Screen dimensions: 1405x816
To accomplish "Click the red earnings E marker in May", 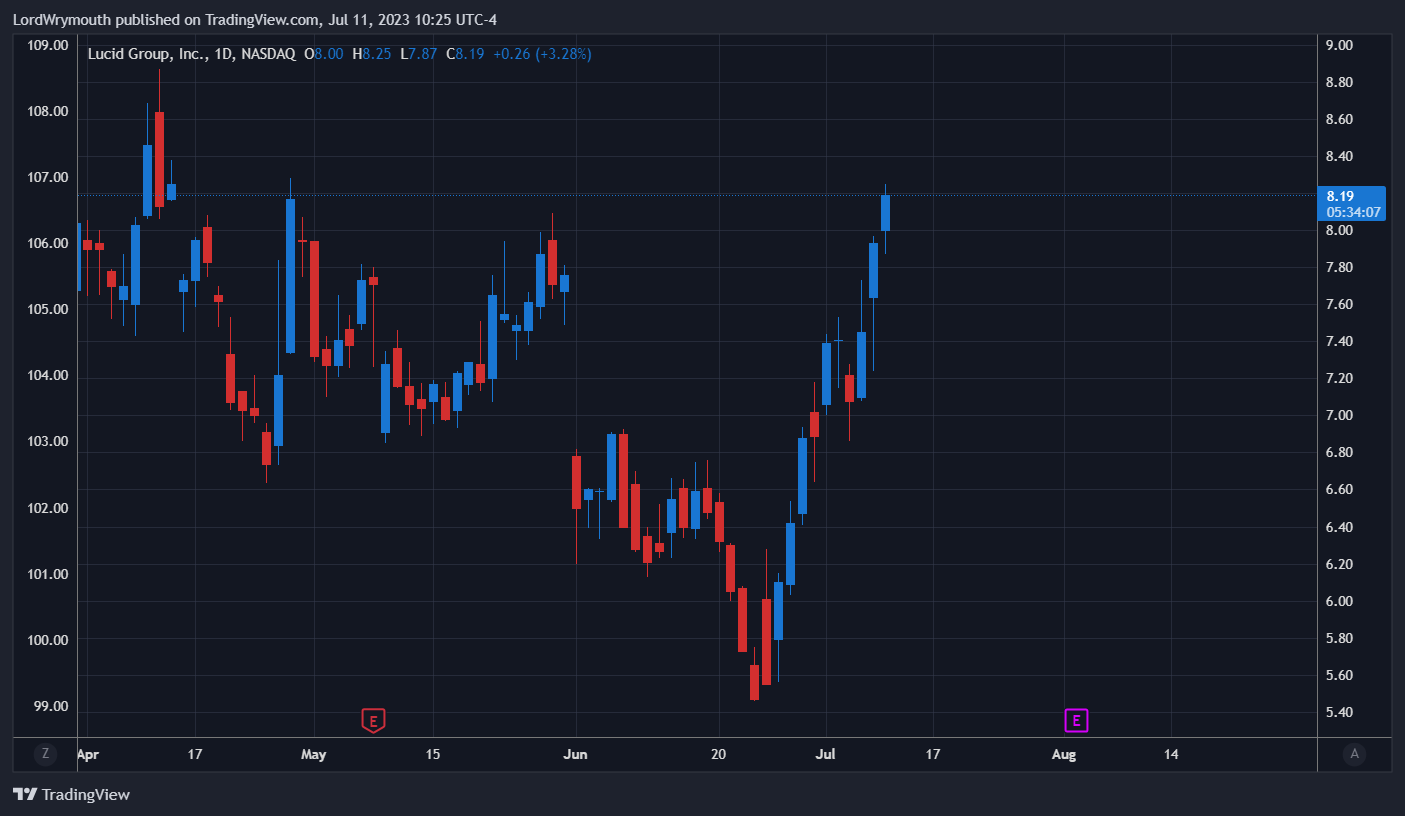I will (372, 720).
